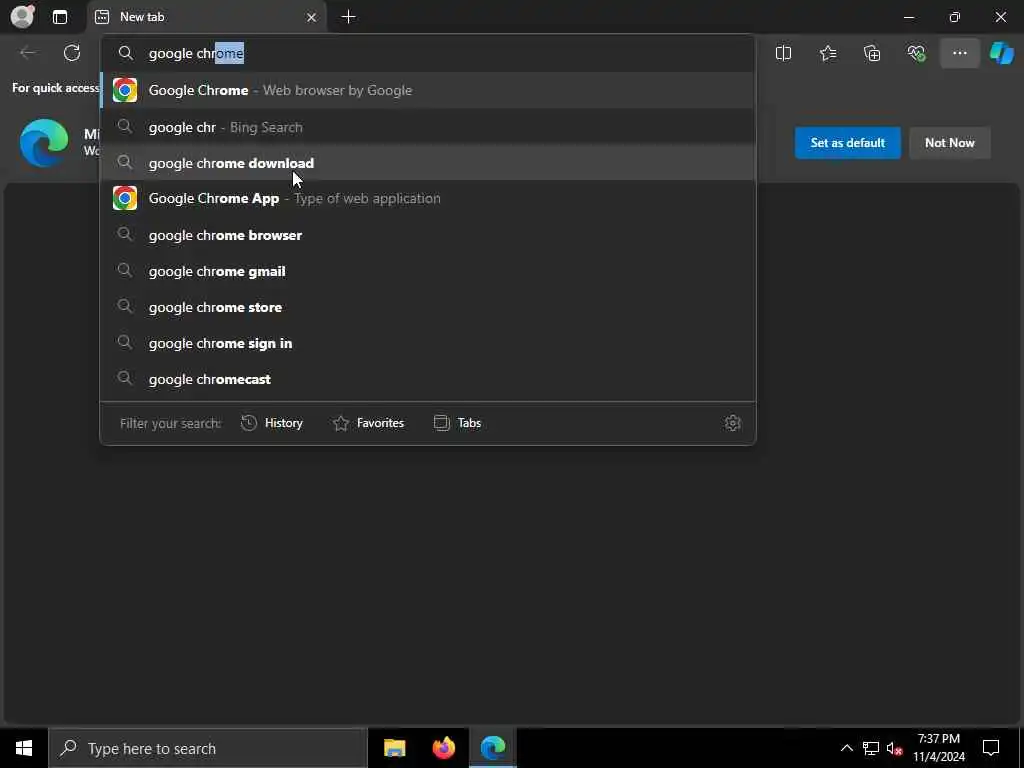Image resolution: width=1024 pixels, height=768 pixels.
Task: Restore down the Edge window
Action: tap(954, 17)
